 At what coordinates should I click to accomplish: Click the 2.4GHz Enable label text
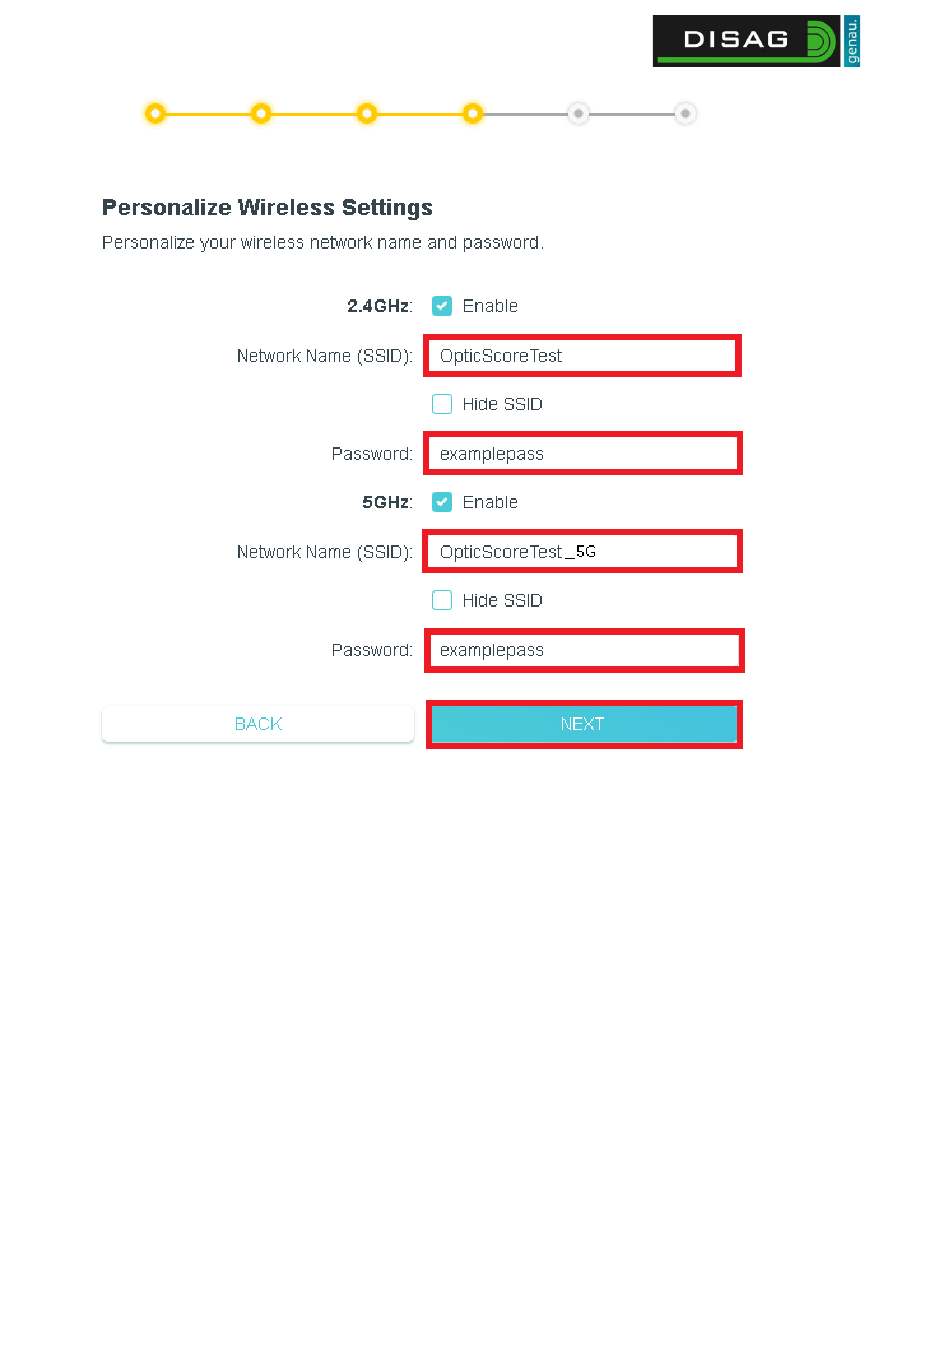pyautogui.click(x=490, y=306)
